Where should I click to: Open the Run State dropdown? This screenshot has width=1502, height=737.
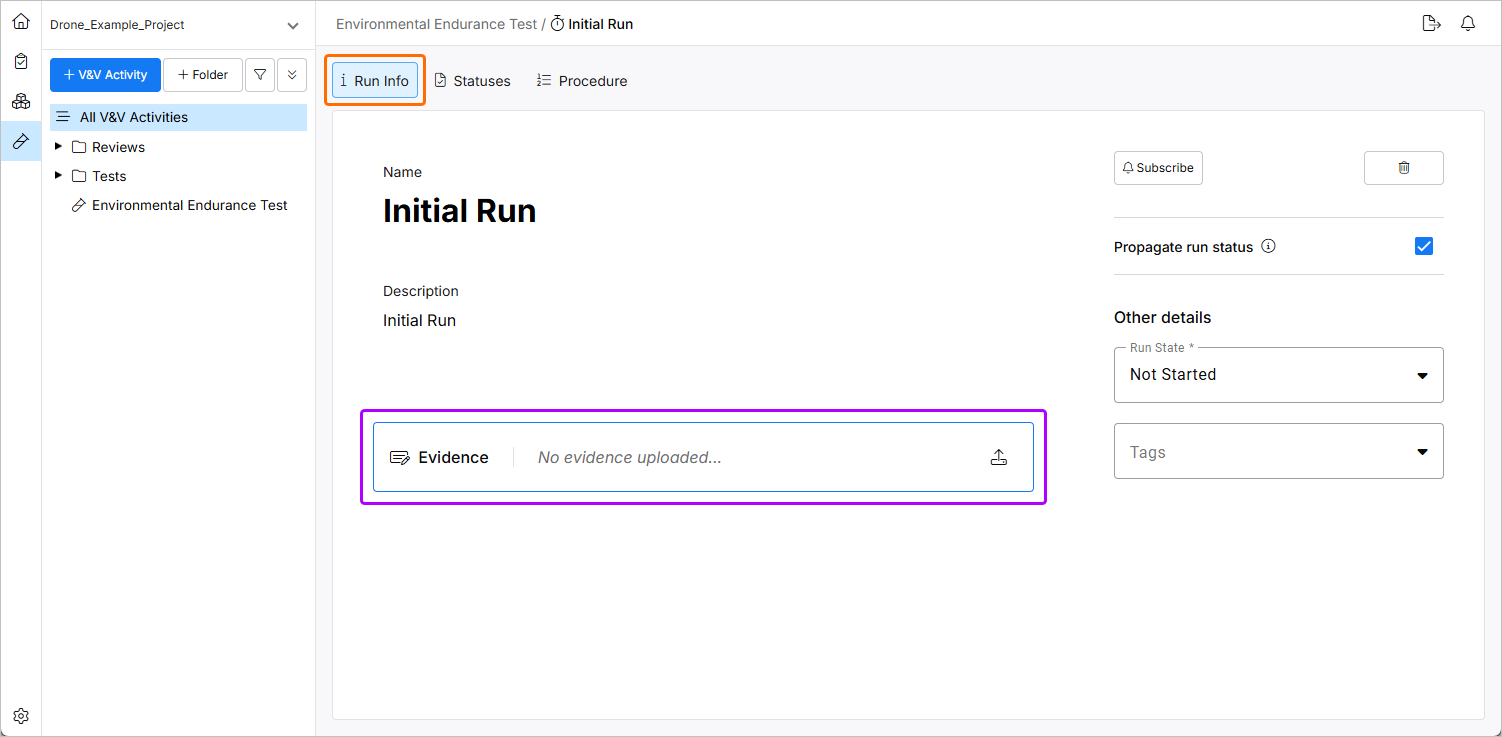point(1278,375)
